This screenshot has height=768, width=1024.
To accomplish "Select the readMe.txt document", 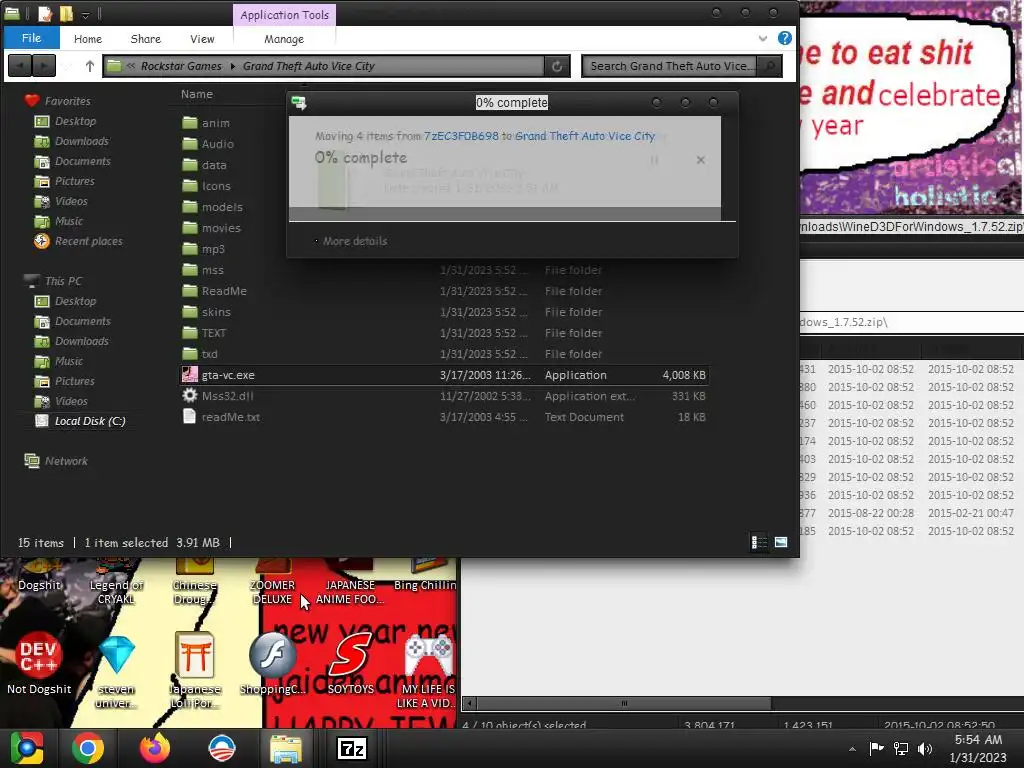I will [444, 417].
